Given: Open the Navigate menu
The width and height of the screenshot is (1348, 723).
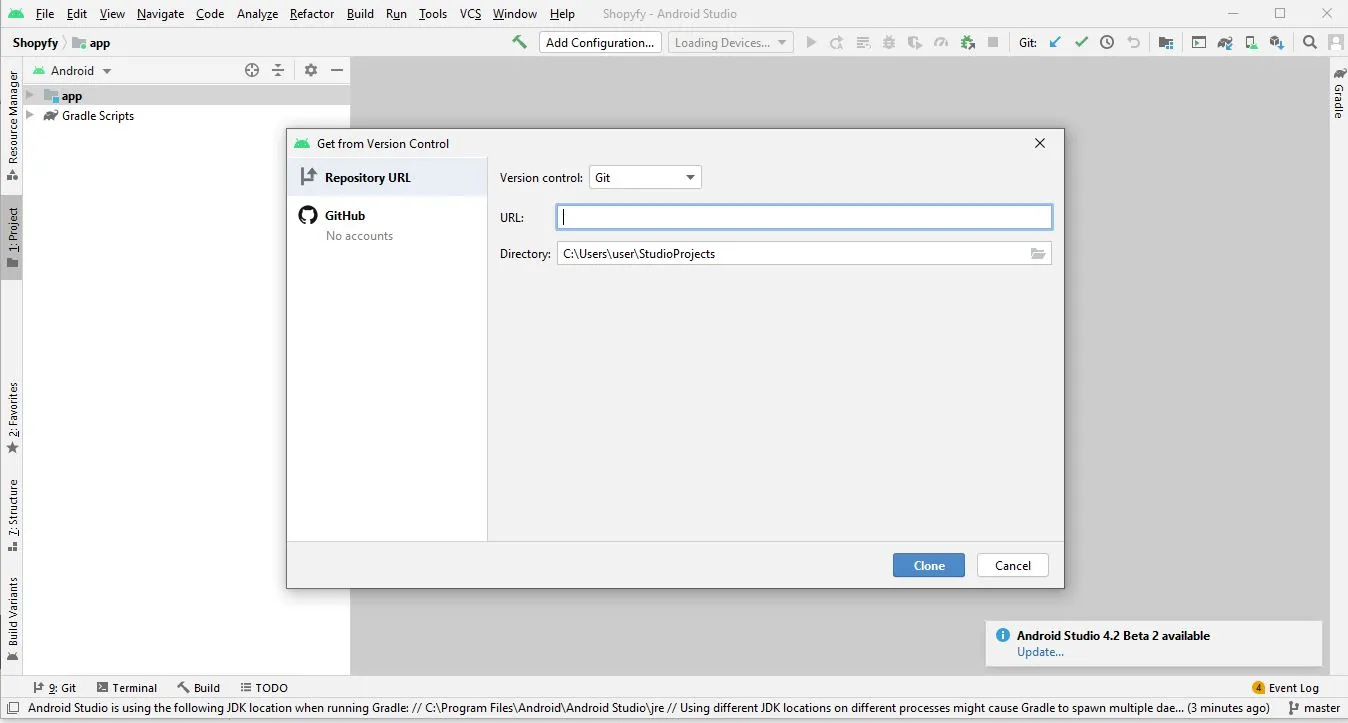Looking at the screenshot, I should [160, 14].
